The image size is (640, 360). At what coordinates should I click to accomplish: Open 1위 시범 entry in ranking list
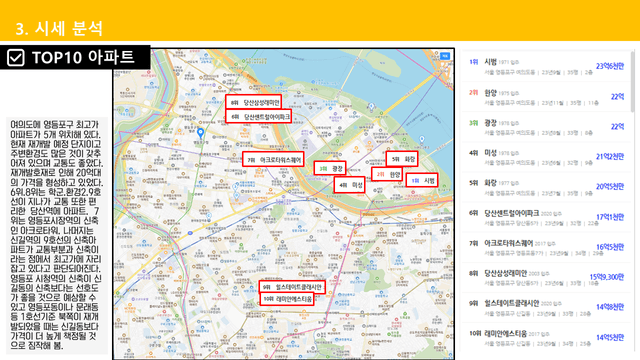[547, 67]
